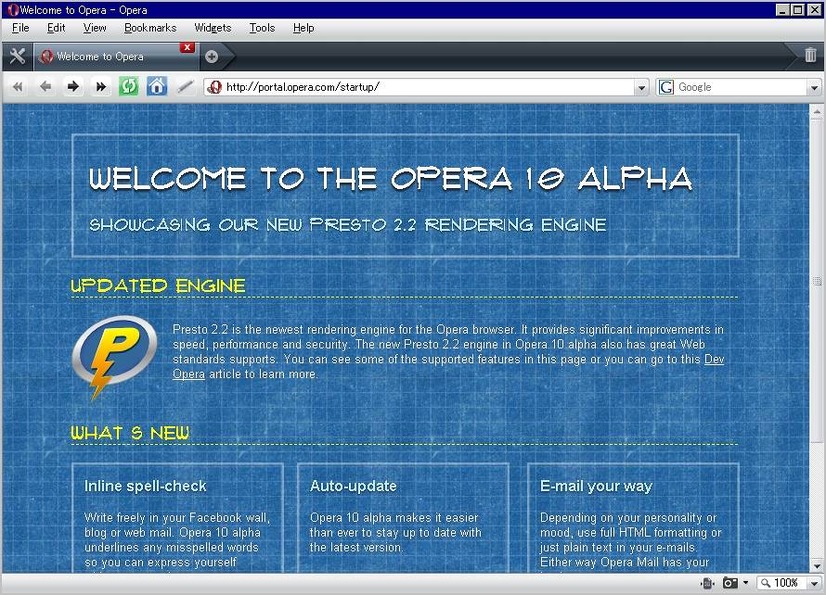826x595 pixels.
Task: Click the Opera logo in title bar
Action: coord(13,10)
